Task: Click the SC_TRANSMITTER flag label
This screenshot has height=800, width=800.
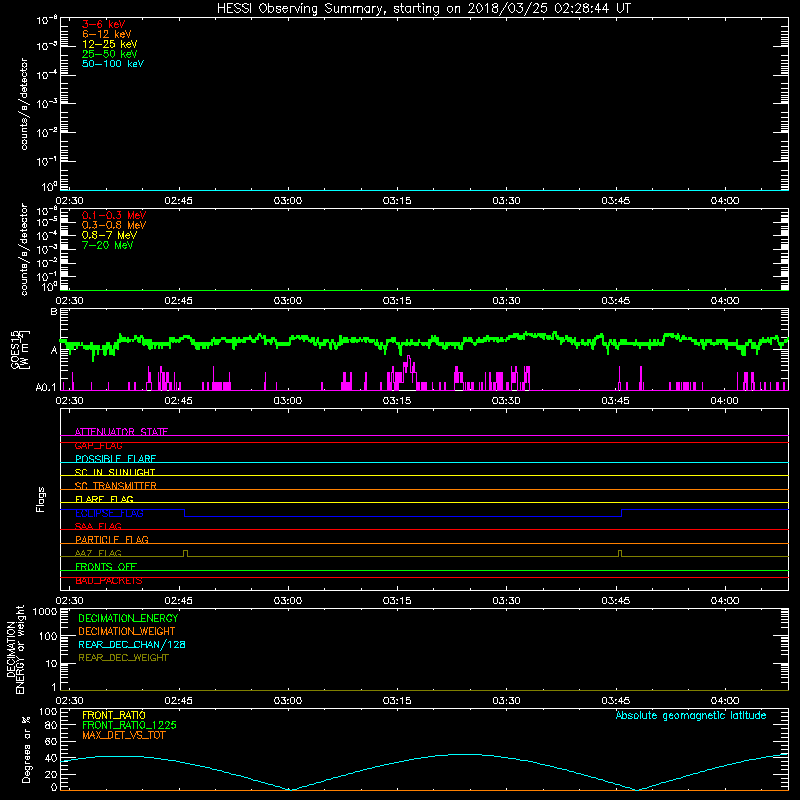Action: pos(115,485)
